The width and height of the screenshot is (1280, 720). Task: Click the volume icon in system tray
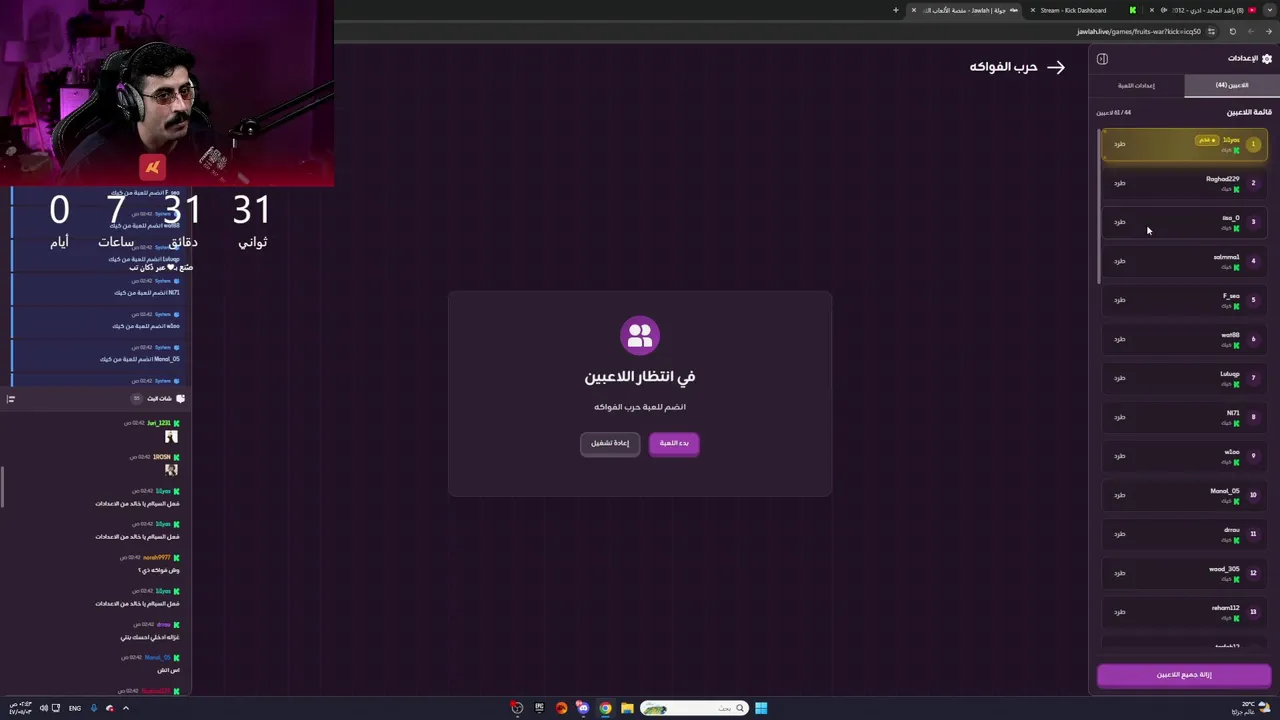pos(43,708)
